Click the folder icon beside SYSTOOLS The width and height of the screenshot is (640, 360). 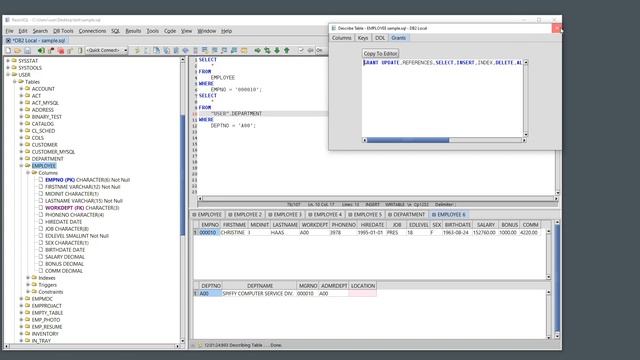(x=14, y=68)
